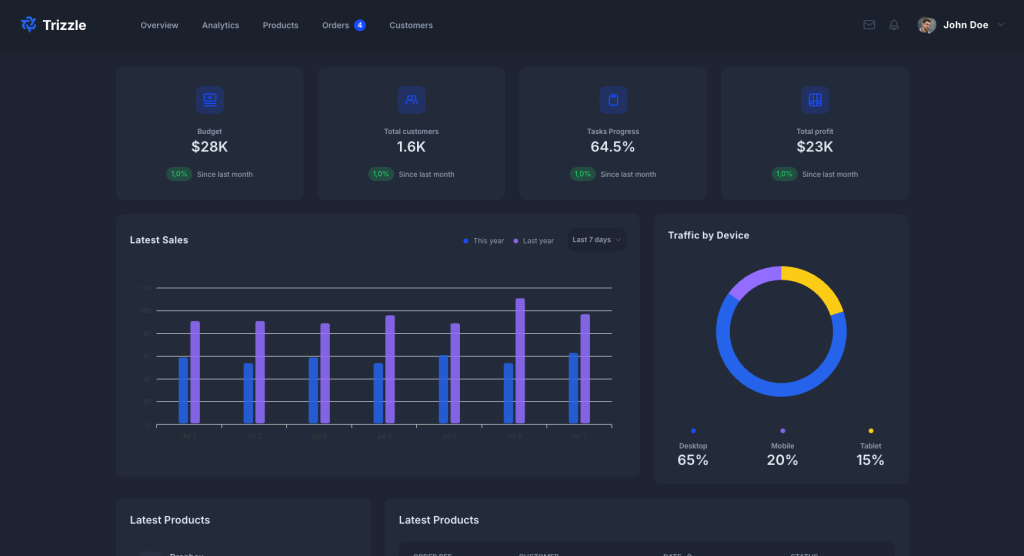
Task: Toggle the This year legend series
Action: tap(484, 241)
